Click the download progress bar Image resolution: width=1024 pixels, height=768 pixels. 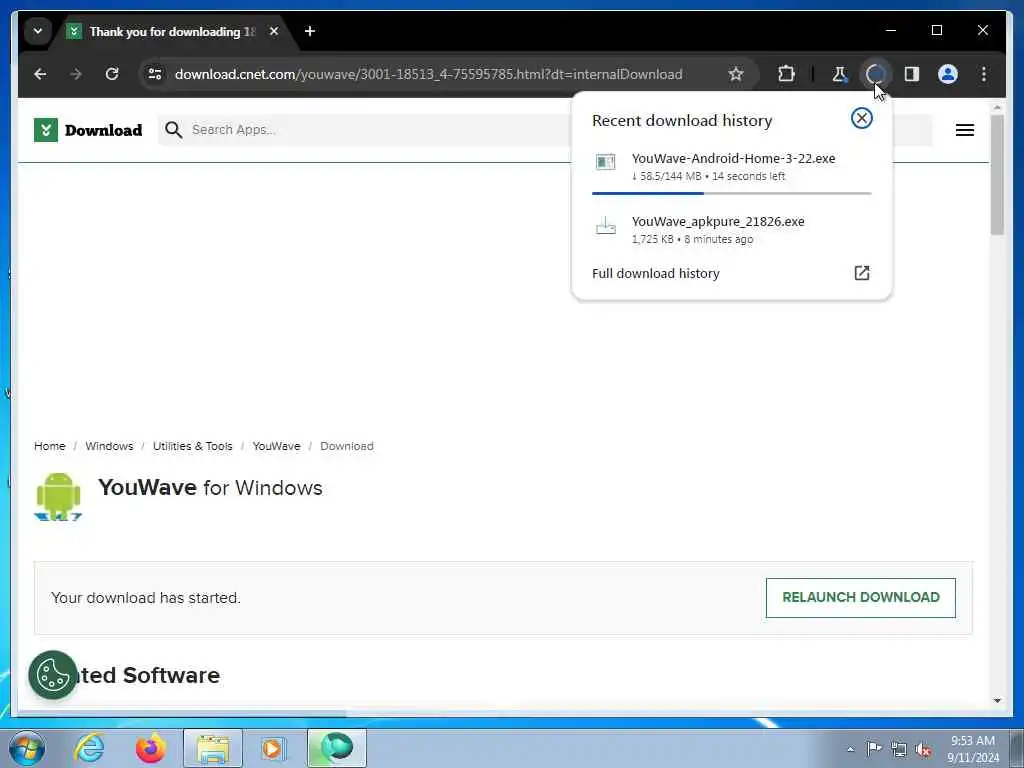click(731, 193)
